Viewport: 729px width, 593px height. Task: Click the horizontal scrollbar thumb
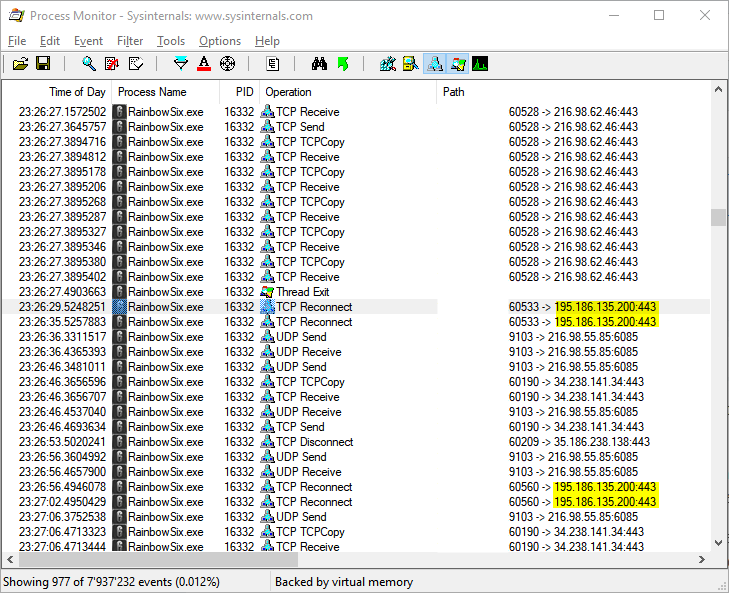click(158, 559)
